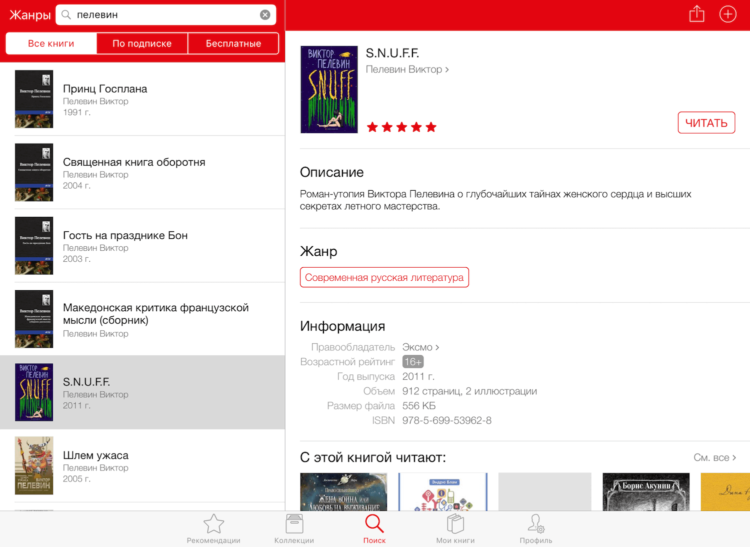Open author Пелевин Виктор link
This screenshot has height=547, width=750.
click(x=407, y=69)
